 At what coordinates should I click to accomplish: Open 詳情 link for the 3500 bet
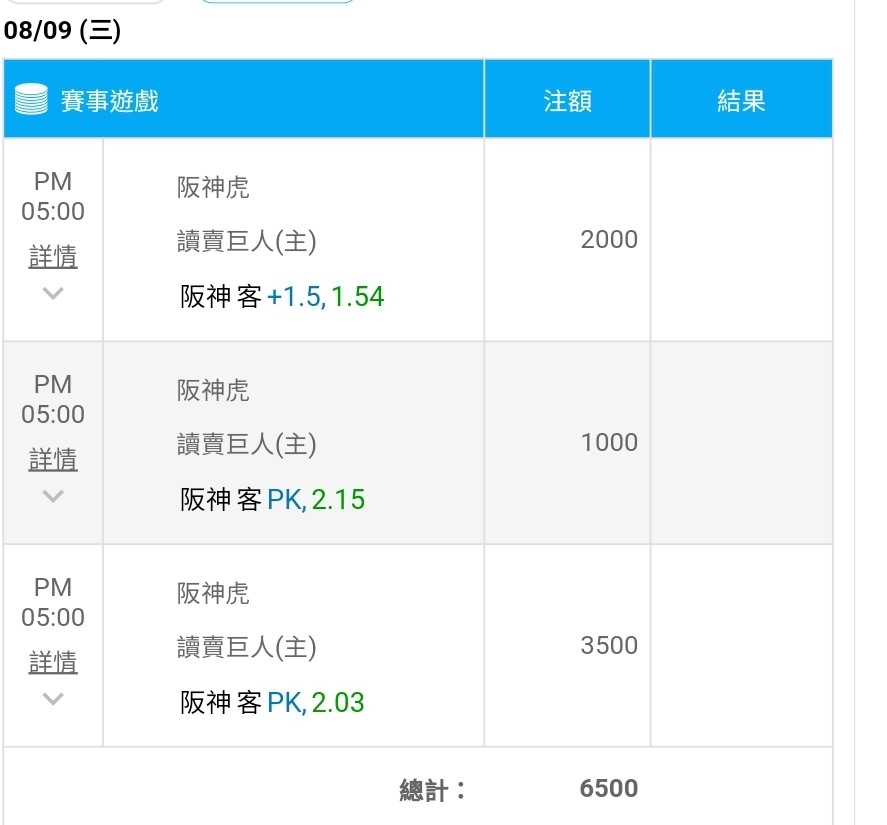53,662
